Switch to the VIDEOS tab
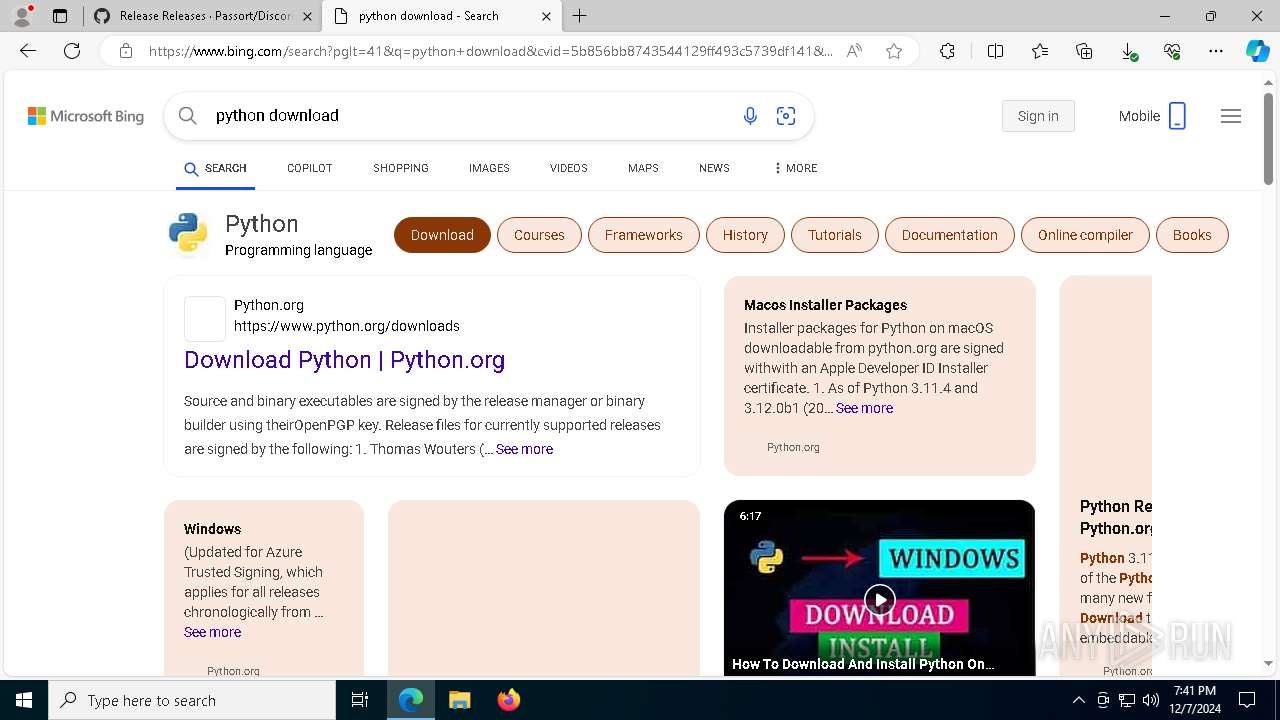 click(568, 168)
